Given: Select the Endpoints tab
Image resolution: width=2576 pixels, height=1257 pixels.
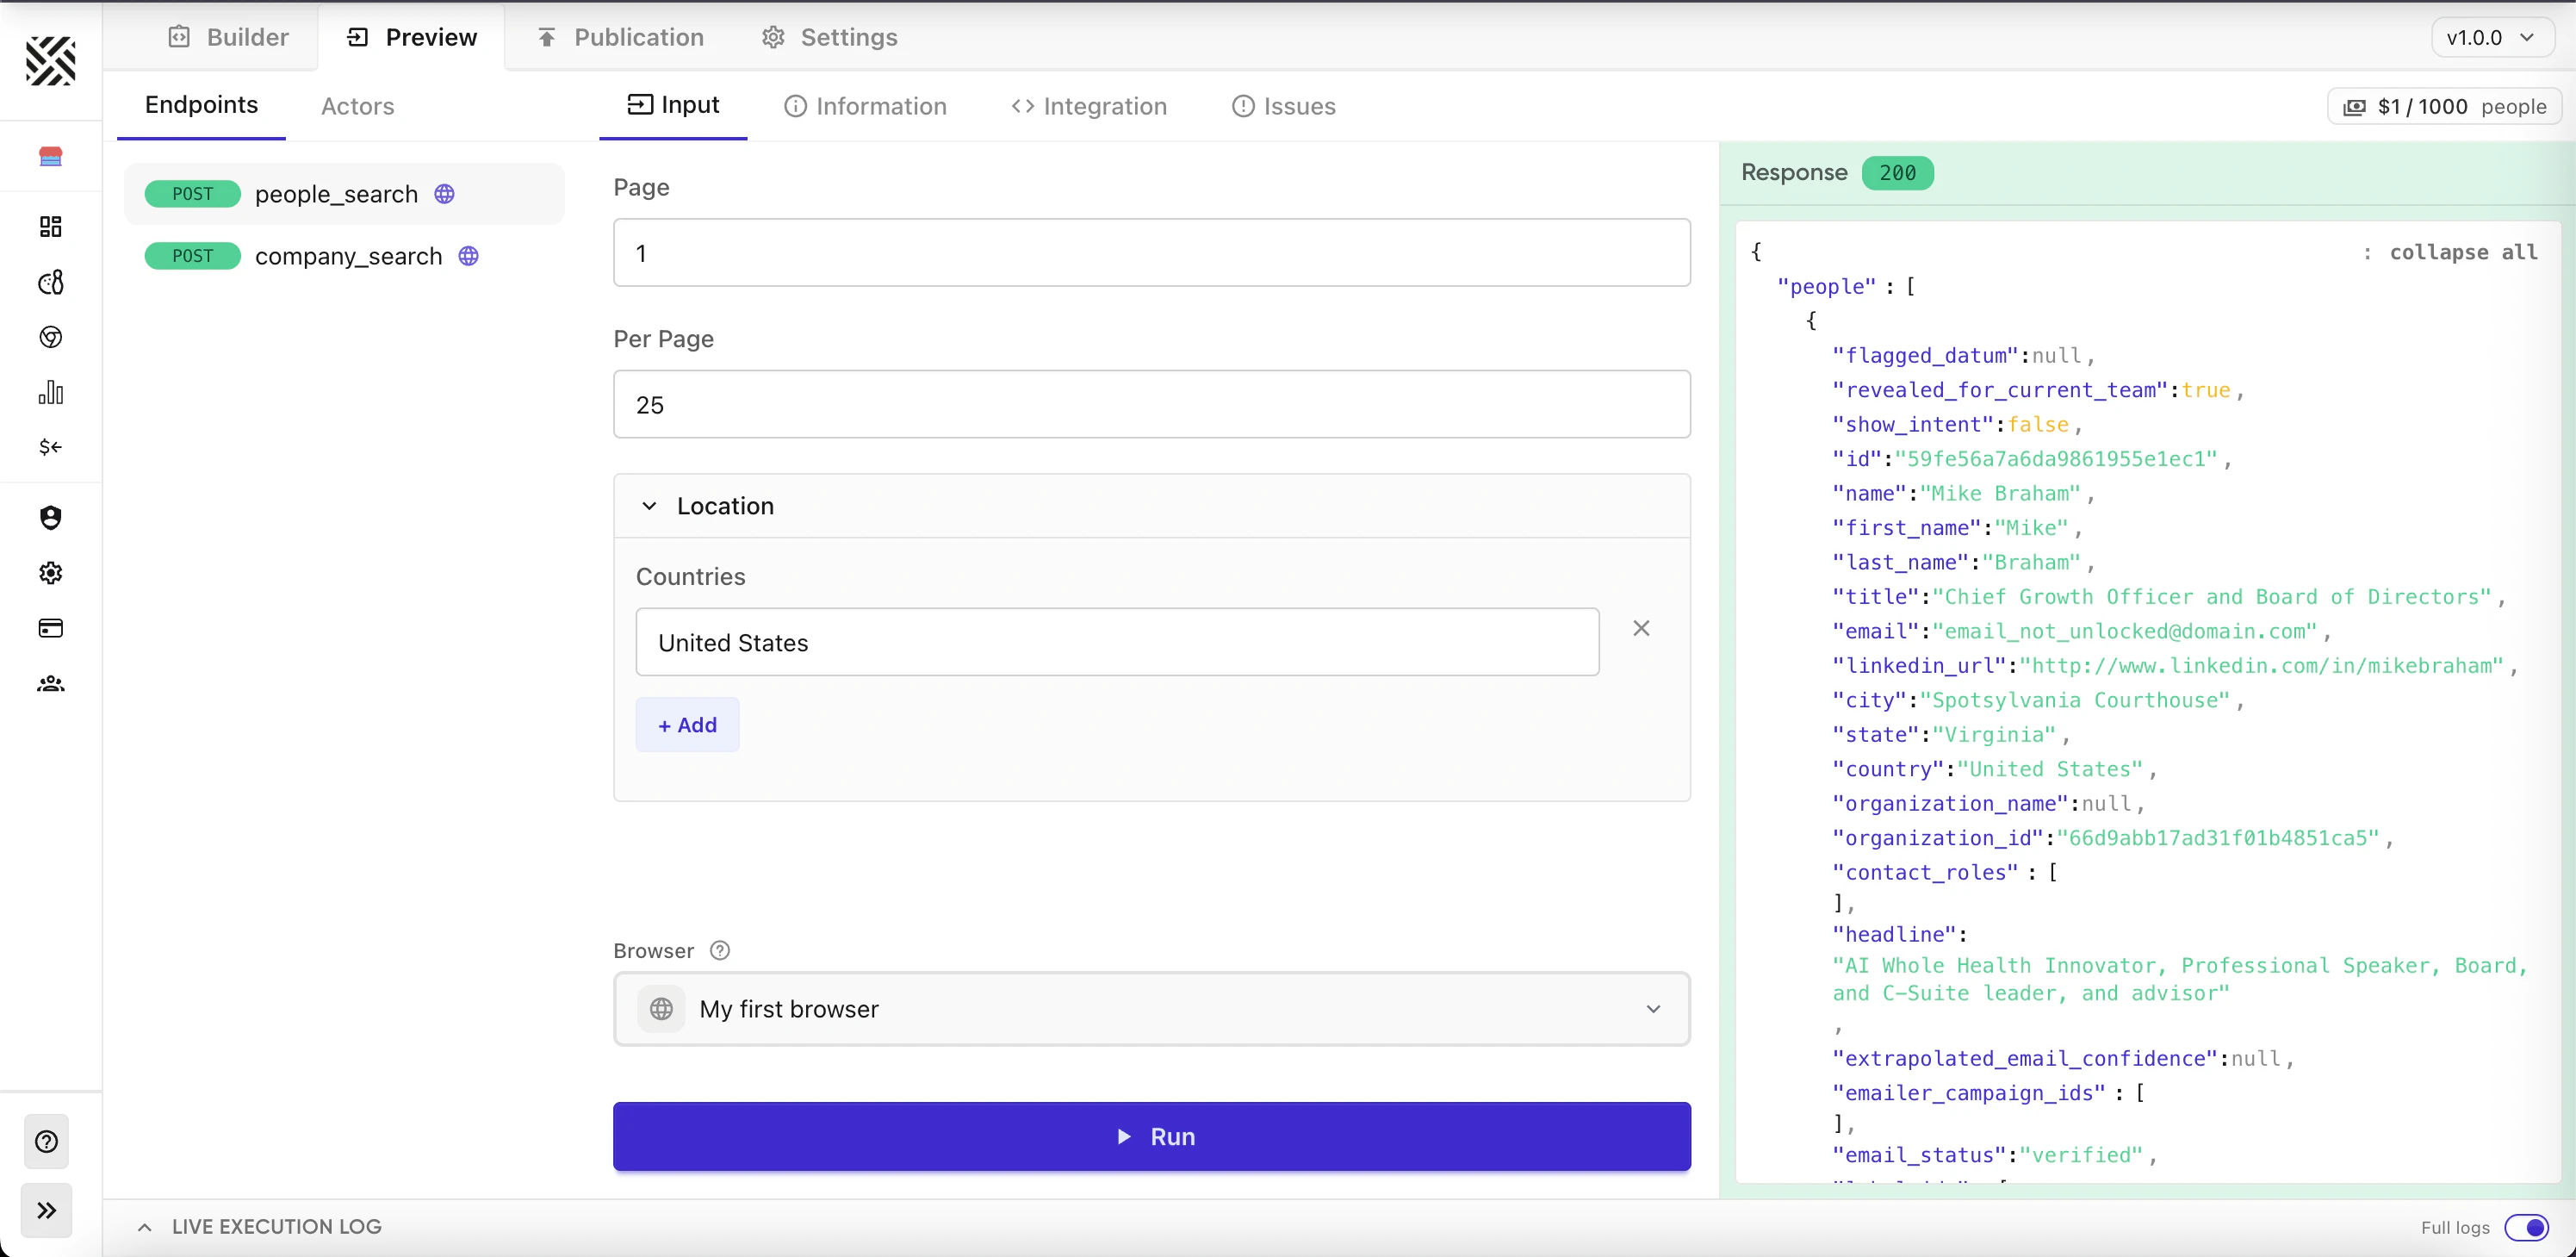Looking at the screenshot, I should pyautogui.click(x=201, y=105).
